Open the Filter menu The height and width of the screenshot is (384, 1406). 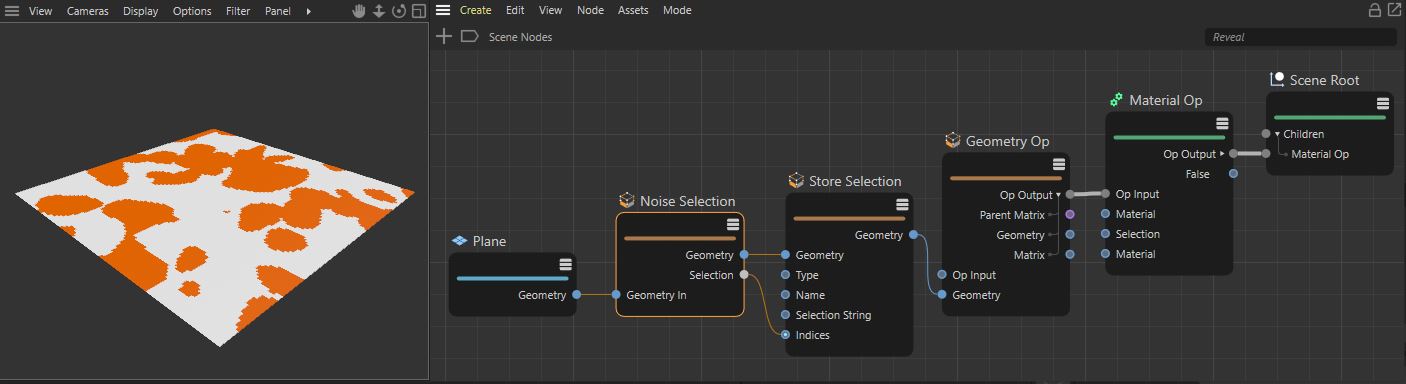coord(238,11)
